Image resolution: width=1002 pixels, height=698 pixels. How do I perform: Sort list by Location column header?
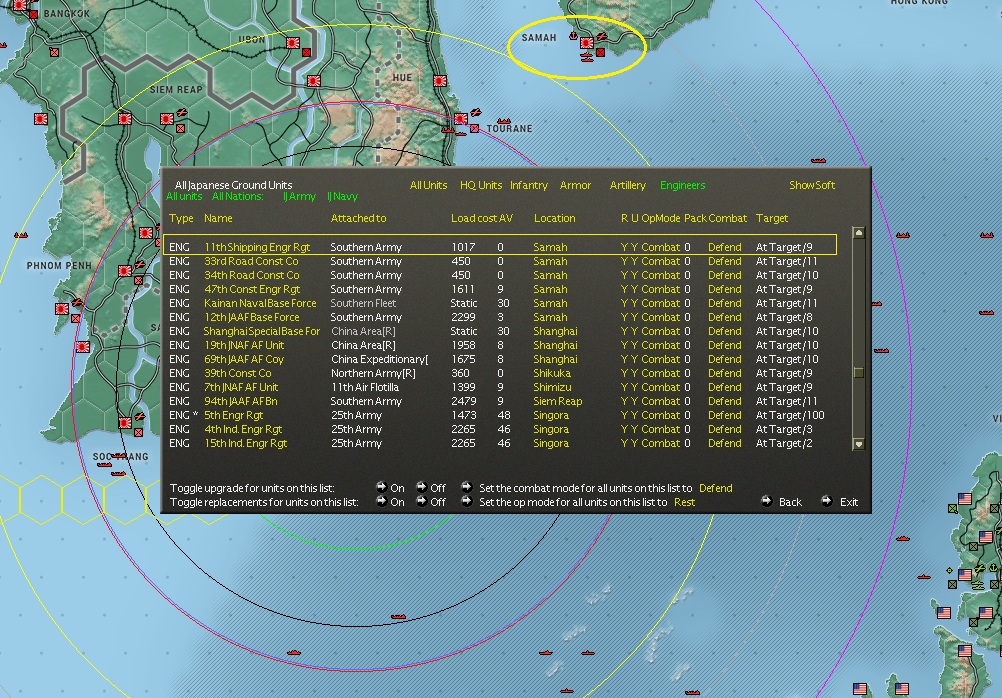555,218
